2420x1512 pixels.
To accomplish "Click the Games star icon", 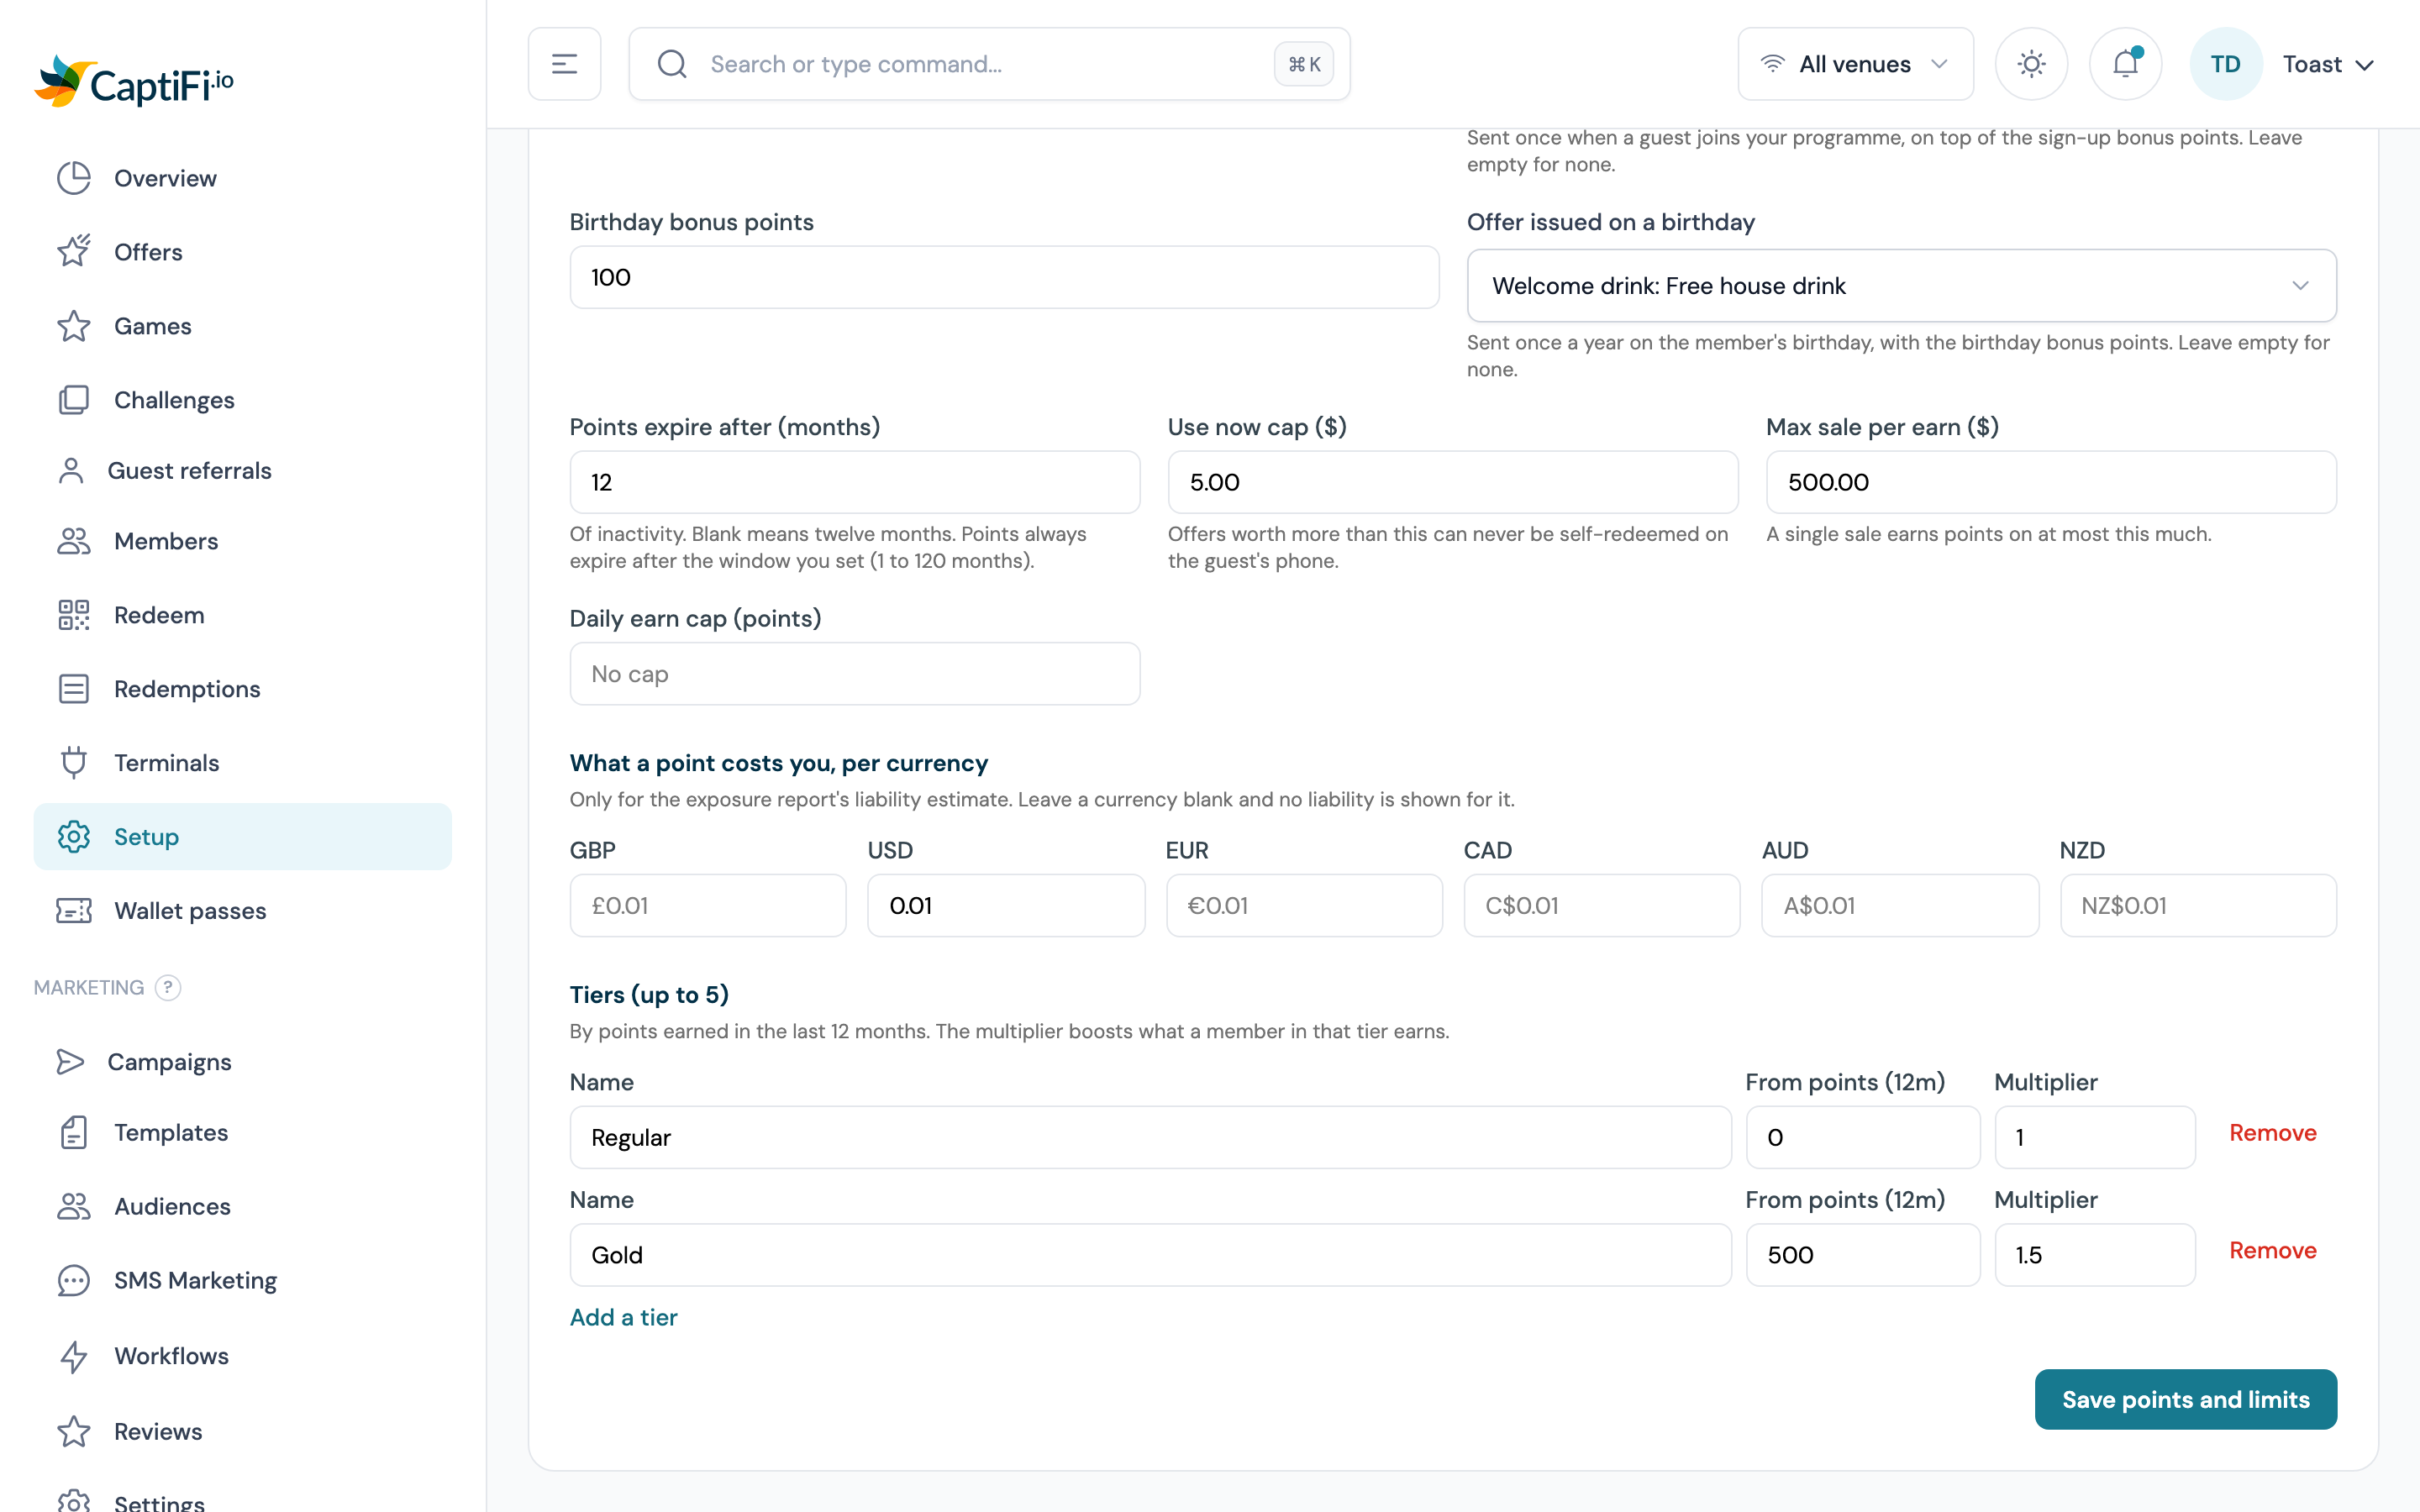I will [x=73, y=326].
